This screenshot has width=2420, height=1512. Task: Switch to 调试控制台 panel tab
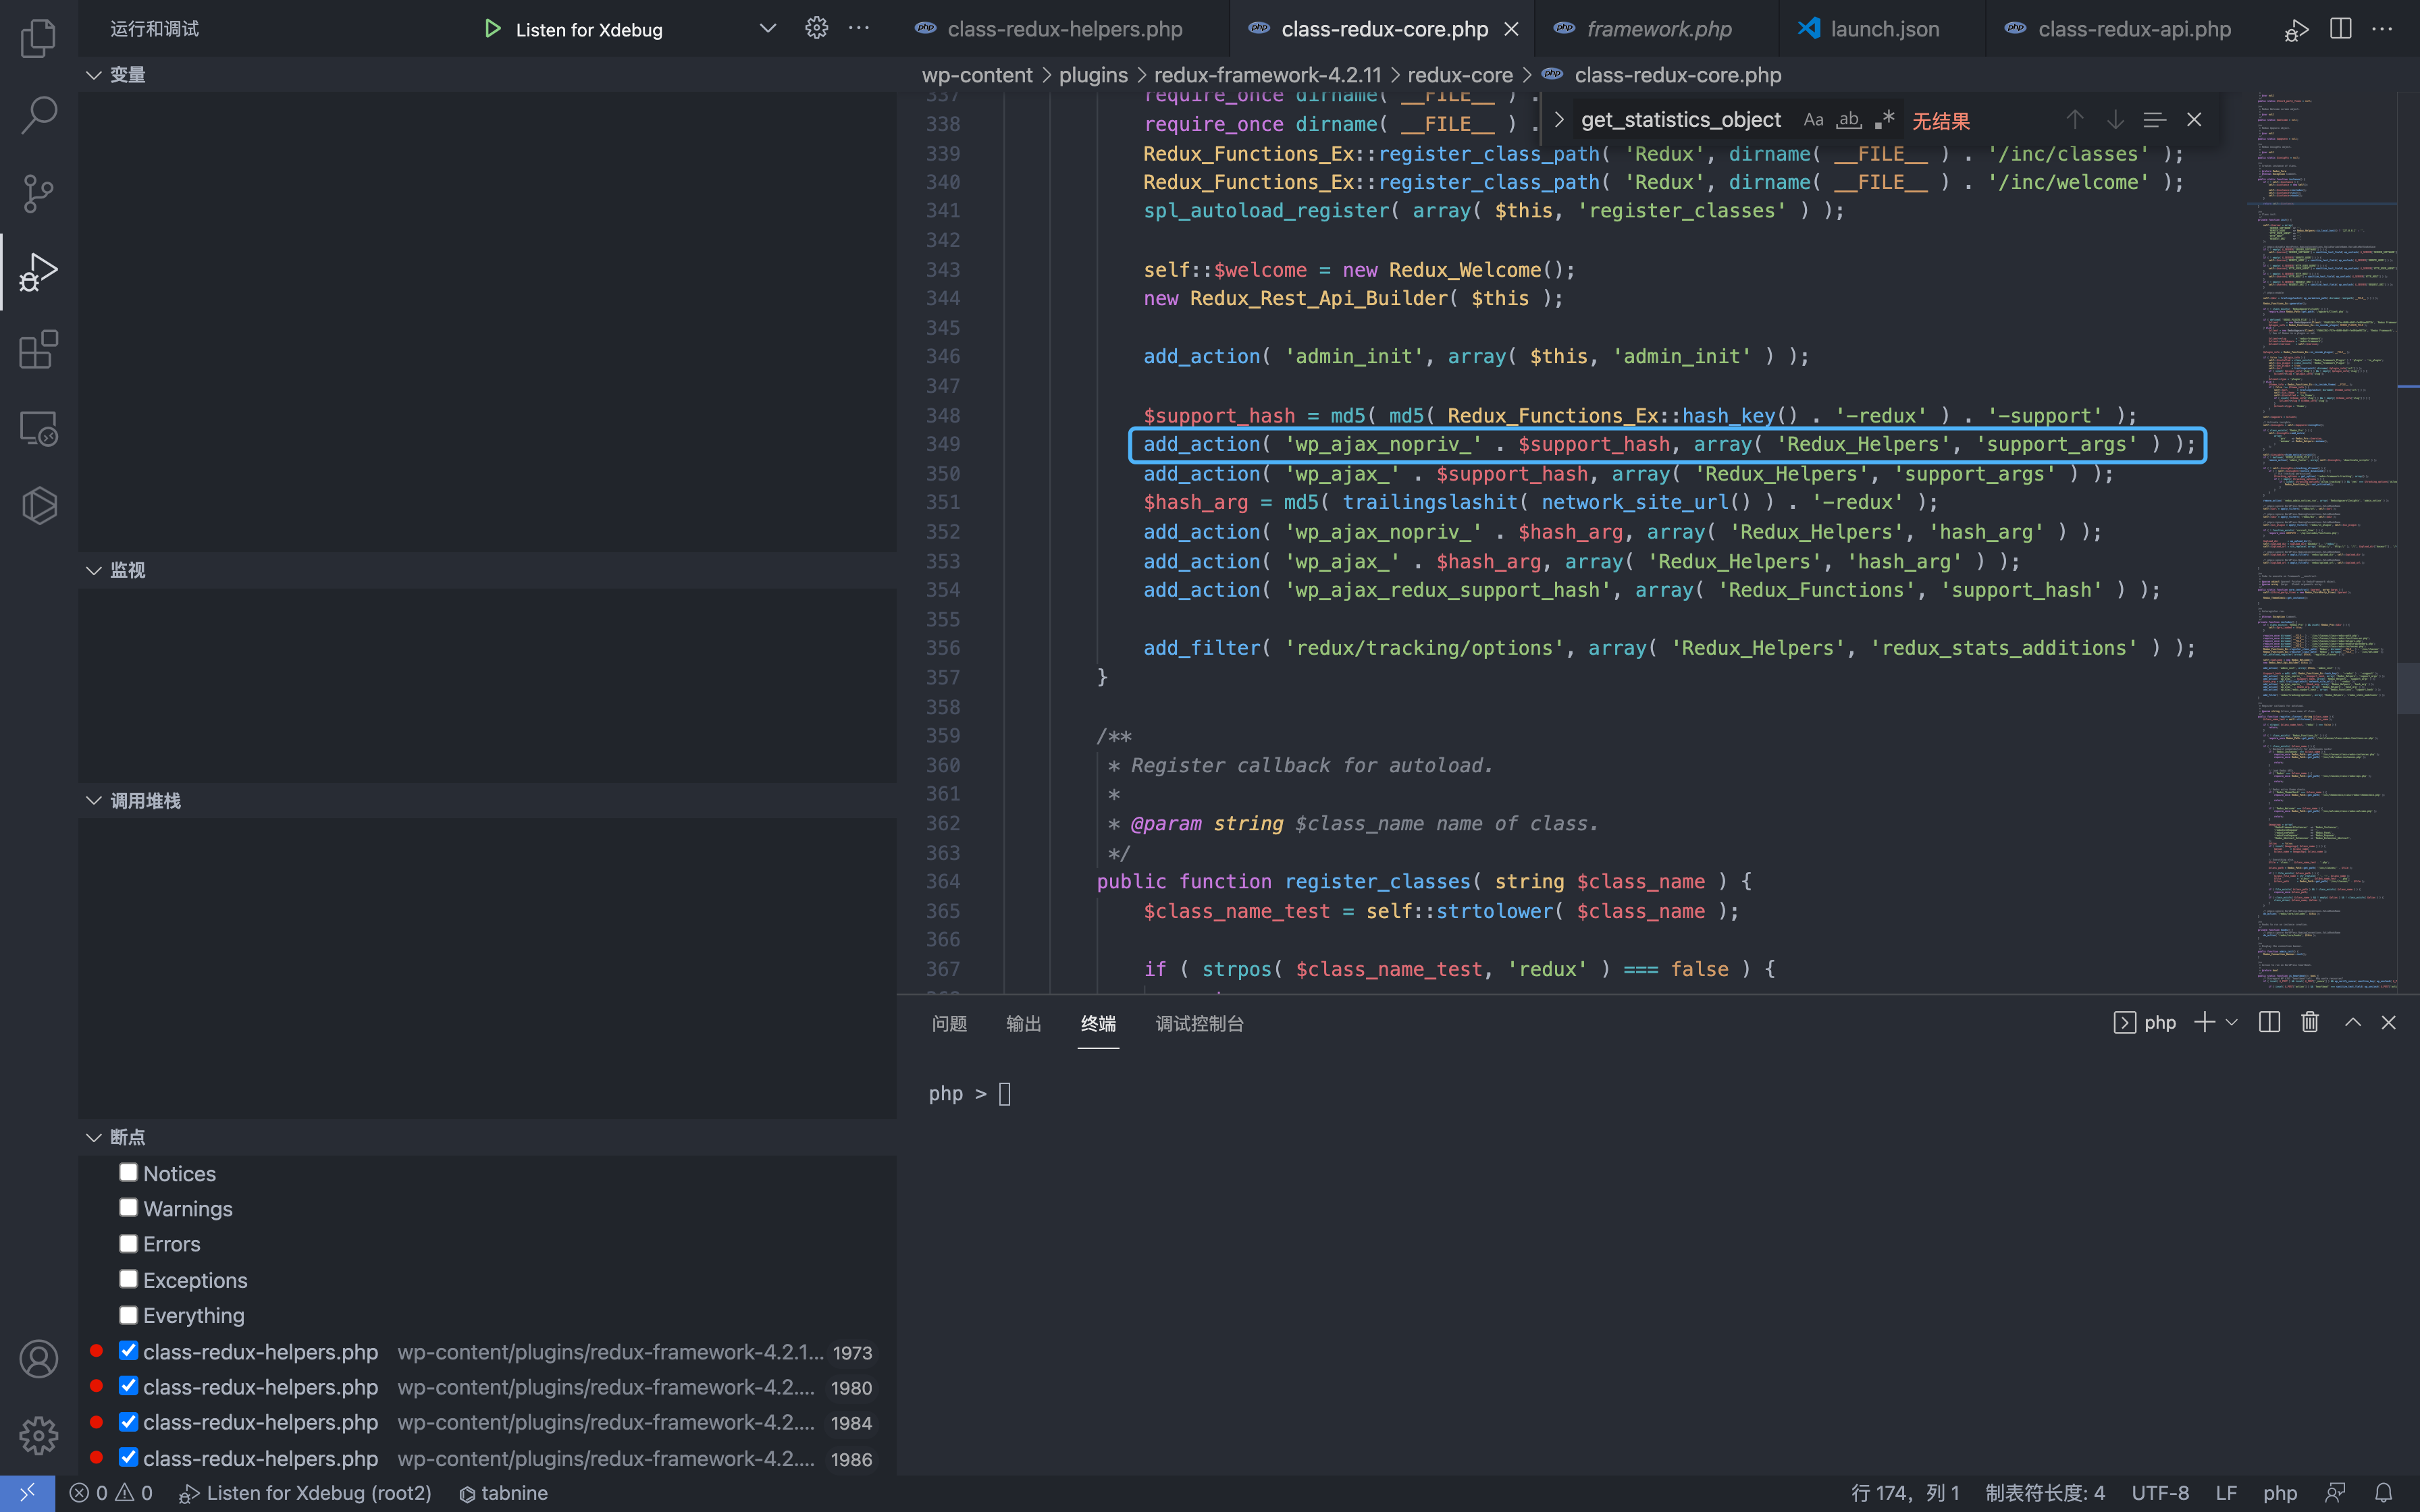click(1199, 1023)
